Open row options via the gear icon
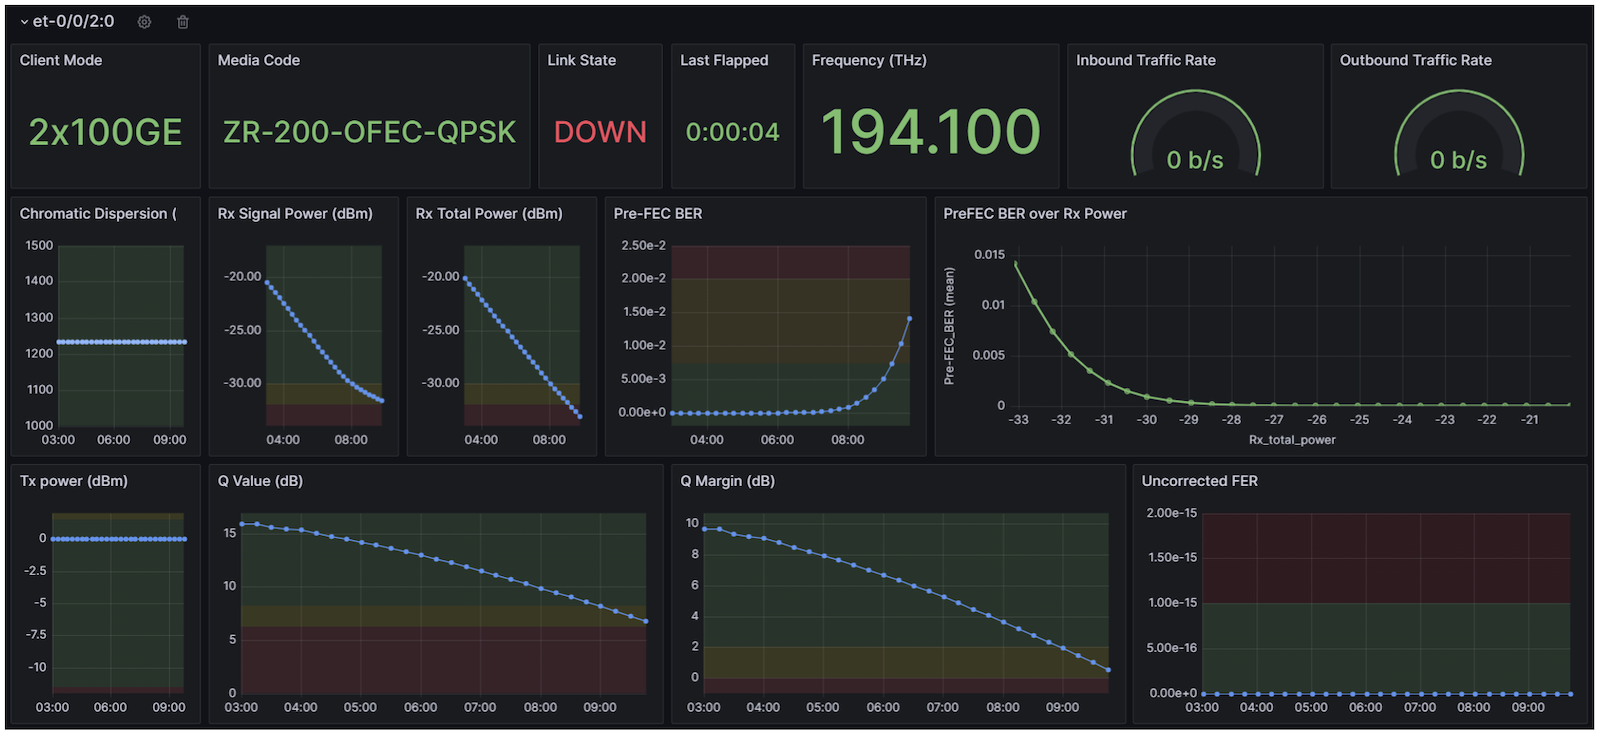This screenshot has height=737, width=1600. (x=144, y=22)
